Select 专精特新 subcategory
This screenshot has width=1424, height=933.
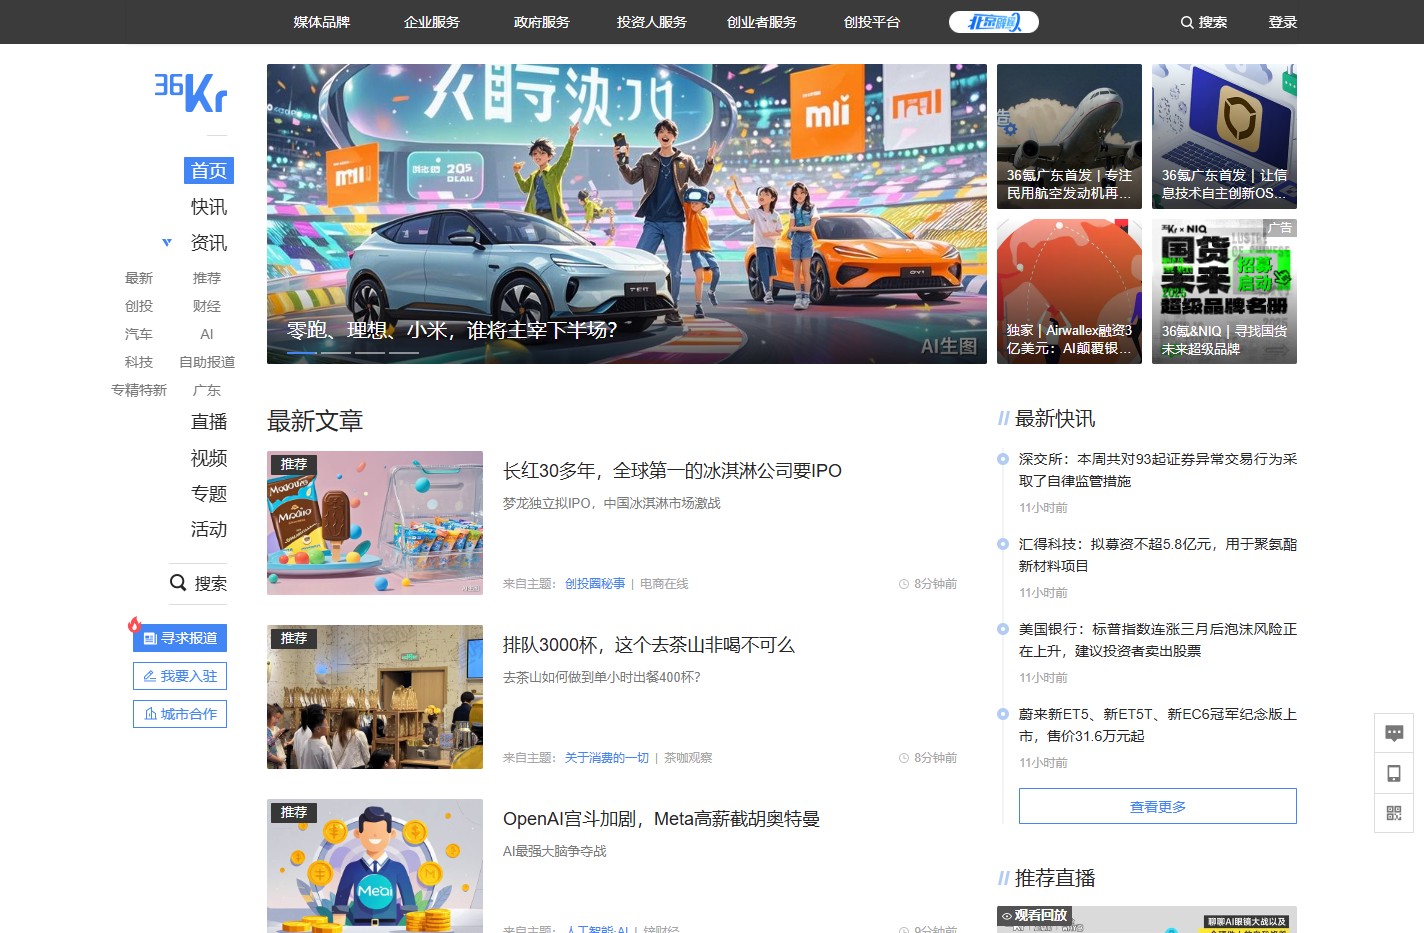click(x=139, y=390)
